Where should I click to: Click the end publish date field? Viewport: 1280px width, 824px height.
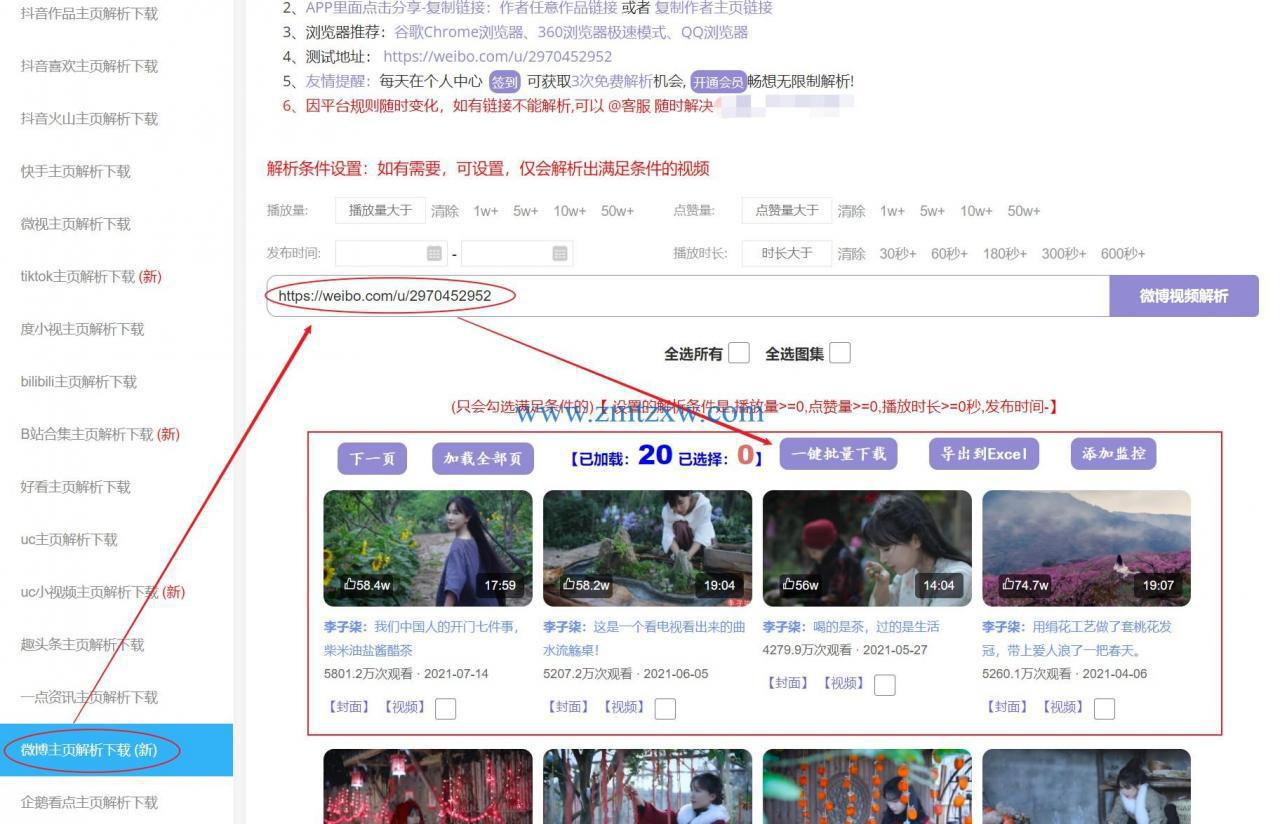pyautogui.click(x=517, y=254)
